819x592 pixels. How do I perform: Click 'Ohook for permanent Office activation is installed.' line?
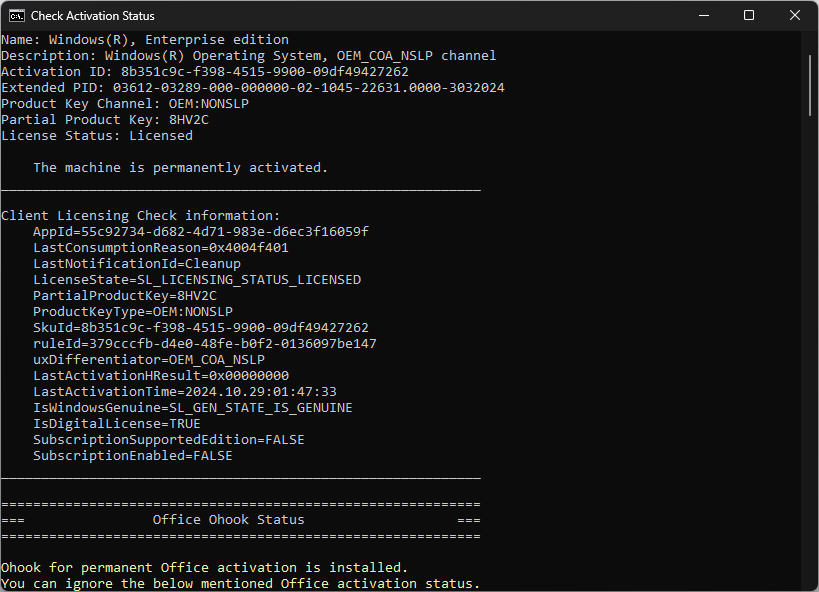click(x=204, y=567)
